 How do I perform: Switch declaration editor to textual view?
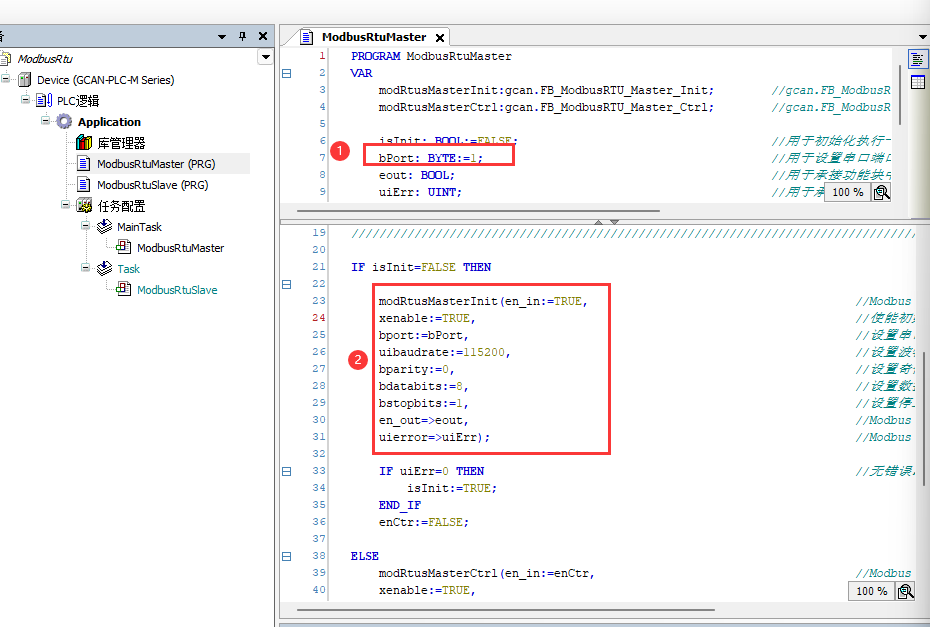(917, 59)
